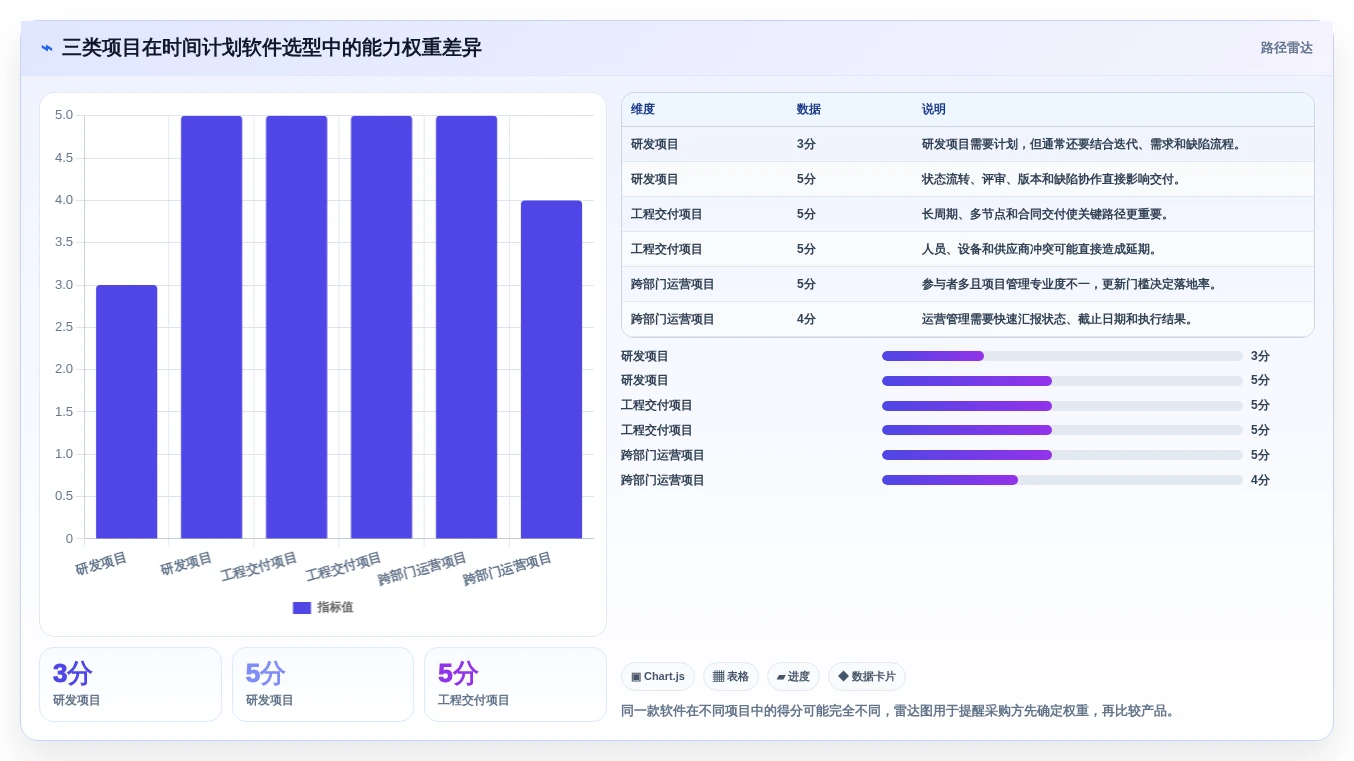This screenshot has width=1354, height=761.
Task: Open the 5分 研发项目 data card
Action: 323,684
